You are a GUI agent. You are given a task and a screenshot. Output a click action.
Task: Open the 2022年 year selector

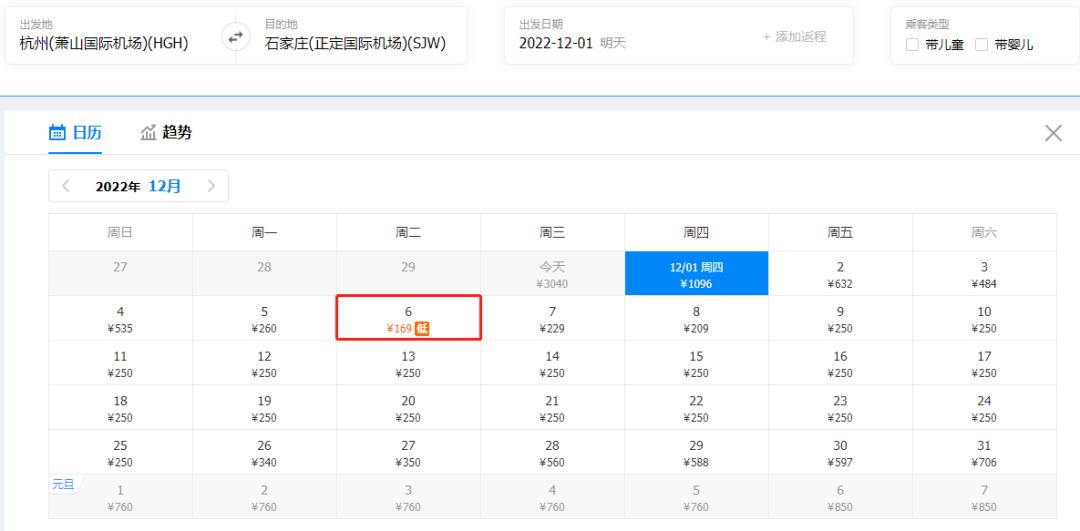(118, 186)
